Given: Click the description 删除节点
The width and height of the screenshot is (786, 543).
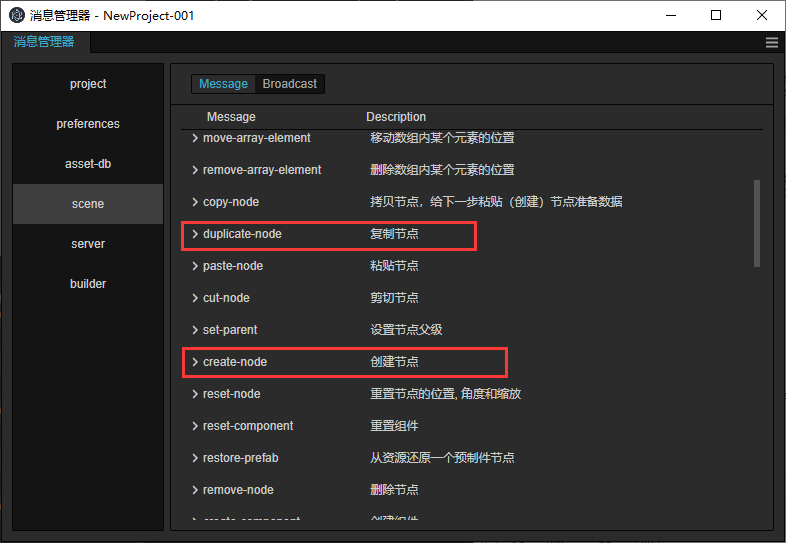Looking at the screenshot, I should point(395,490).
